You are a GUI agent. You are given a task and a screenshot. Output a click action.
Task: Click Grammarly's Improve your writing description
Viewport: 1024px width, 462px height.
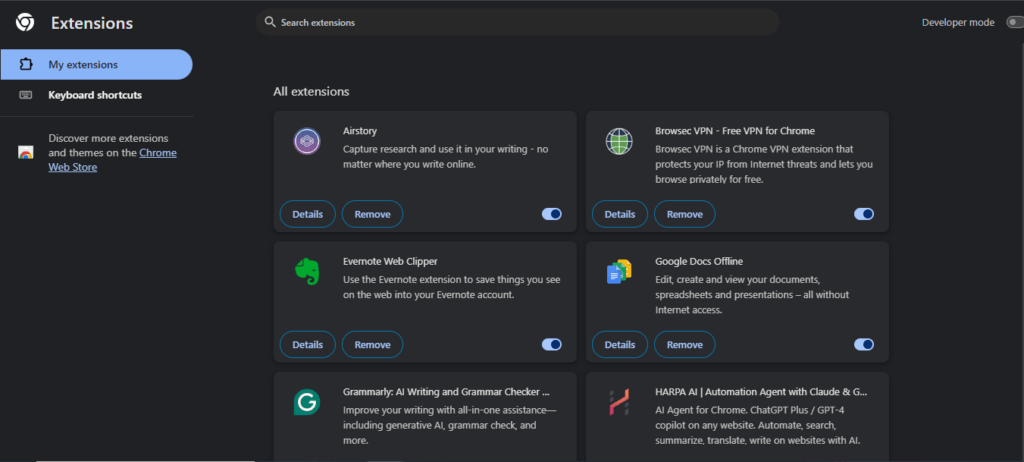tap(449, 425)
